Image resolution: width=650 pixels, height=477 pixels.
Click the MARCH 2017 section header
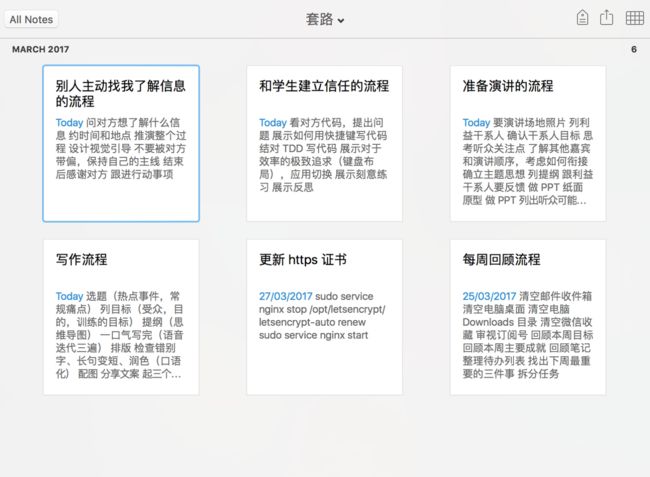click(41, 49)
